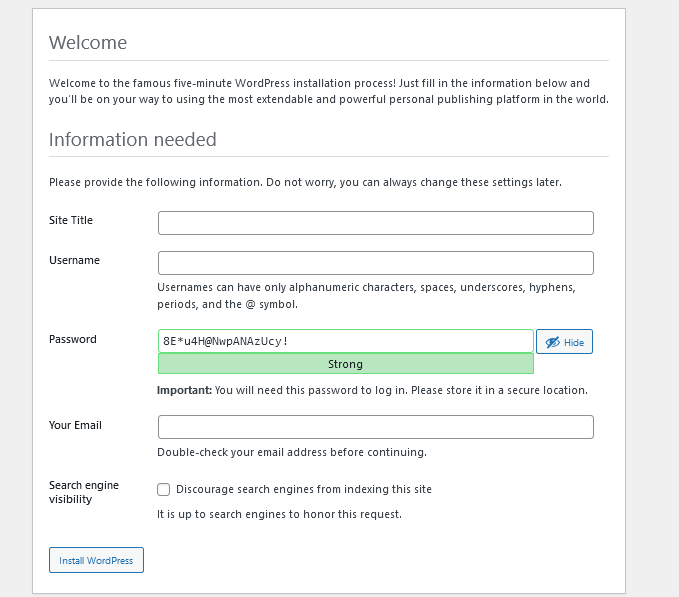Image resolution: width=679 pixels, height=597 pixels.
Task: Click the Install WordPress button
Action: click(x=96, y=560)
